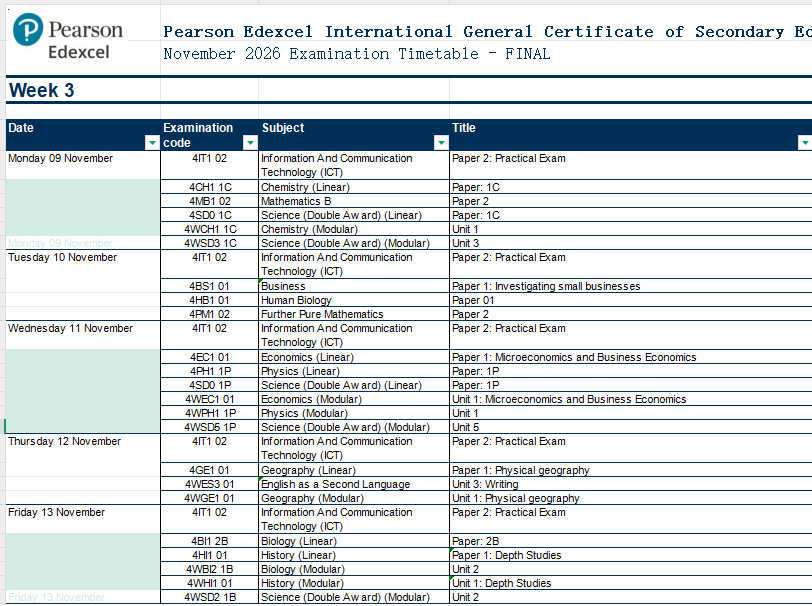Screen dimensions: 812x606
Task: Select exam code 4WSD3 1C
Action: tap(210, 243)
